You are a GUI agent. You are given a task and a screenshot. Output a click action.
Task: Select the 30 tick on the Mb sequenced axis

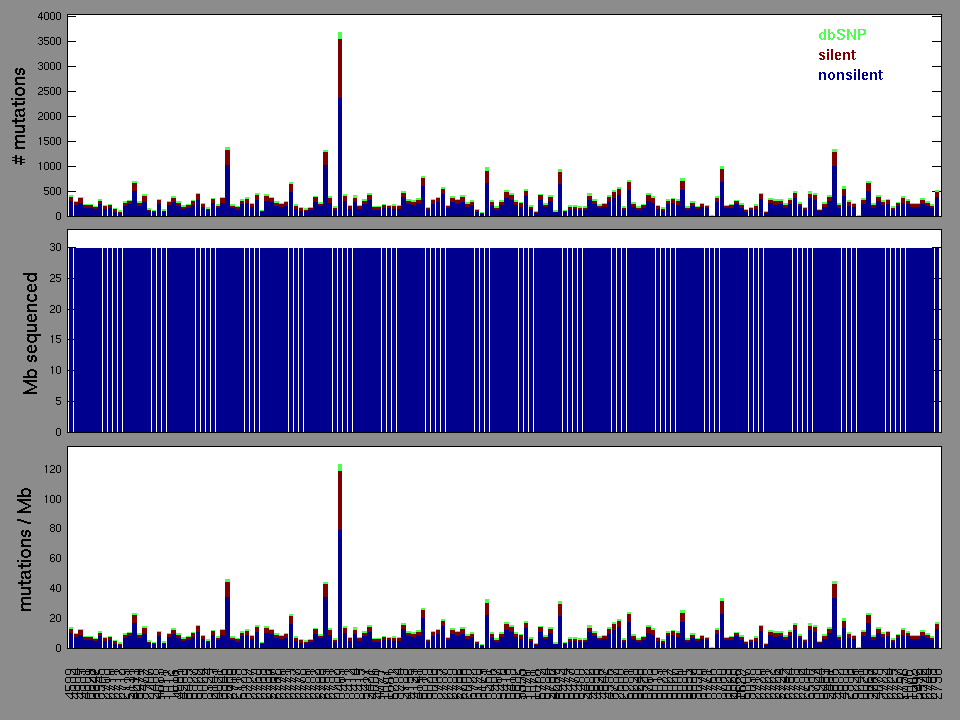coord(56,247)
